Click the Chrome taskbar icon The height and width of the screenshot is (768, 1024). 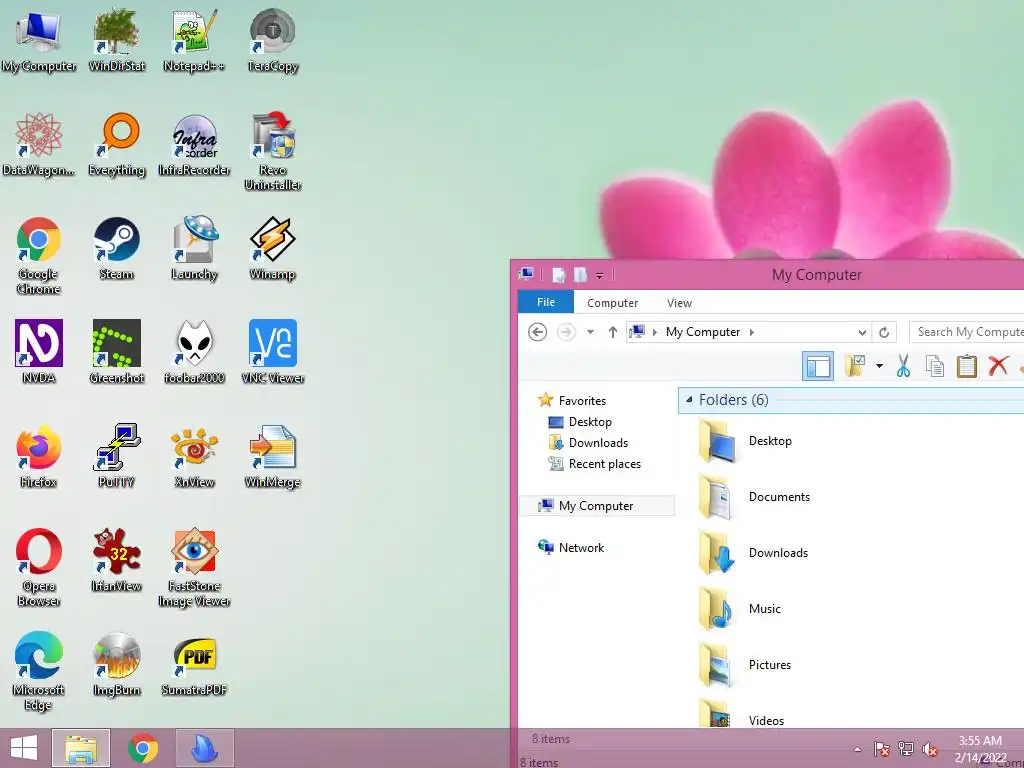click(x=142, y=748)
